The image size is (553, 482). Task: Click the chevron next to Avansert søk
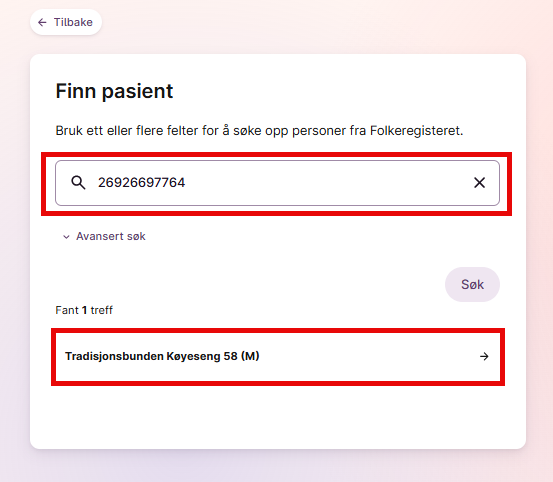(x=66, y=237)
